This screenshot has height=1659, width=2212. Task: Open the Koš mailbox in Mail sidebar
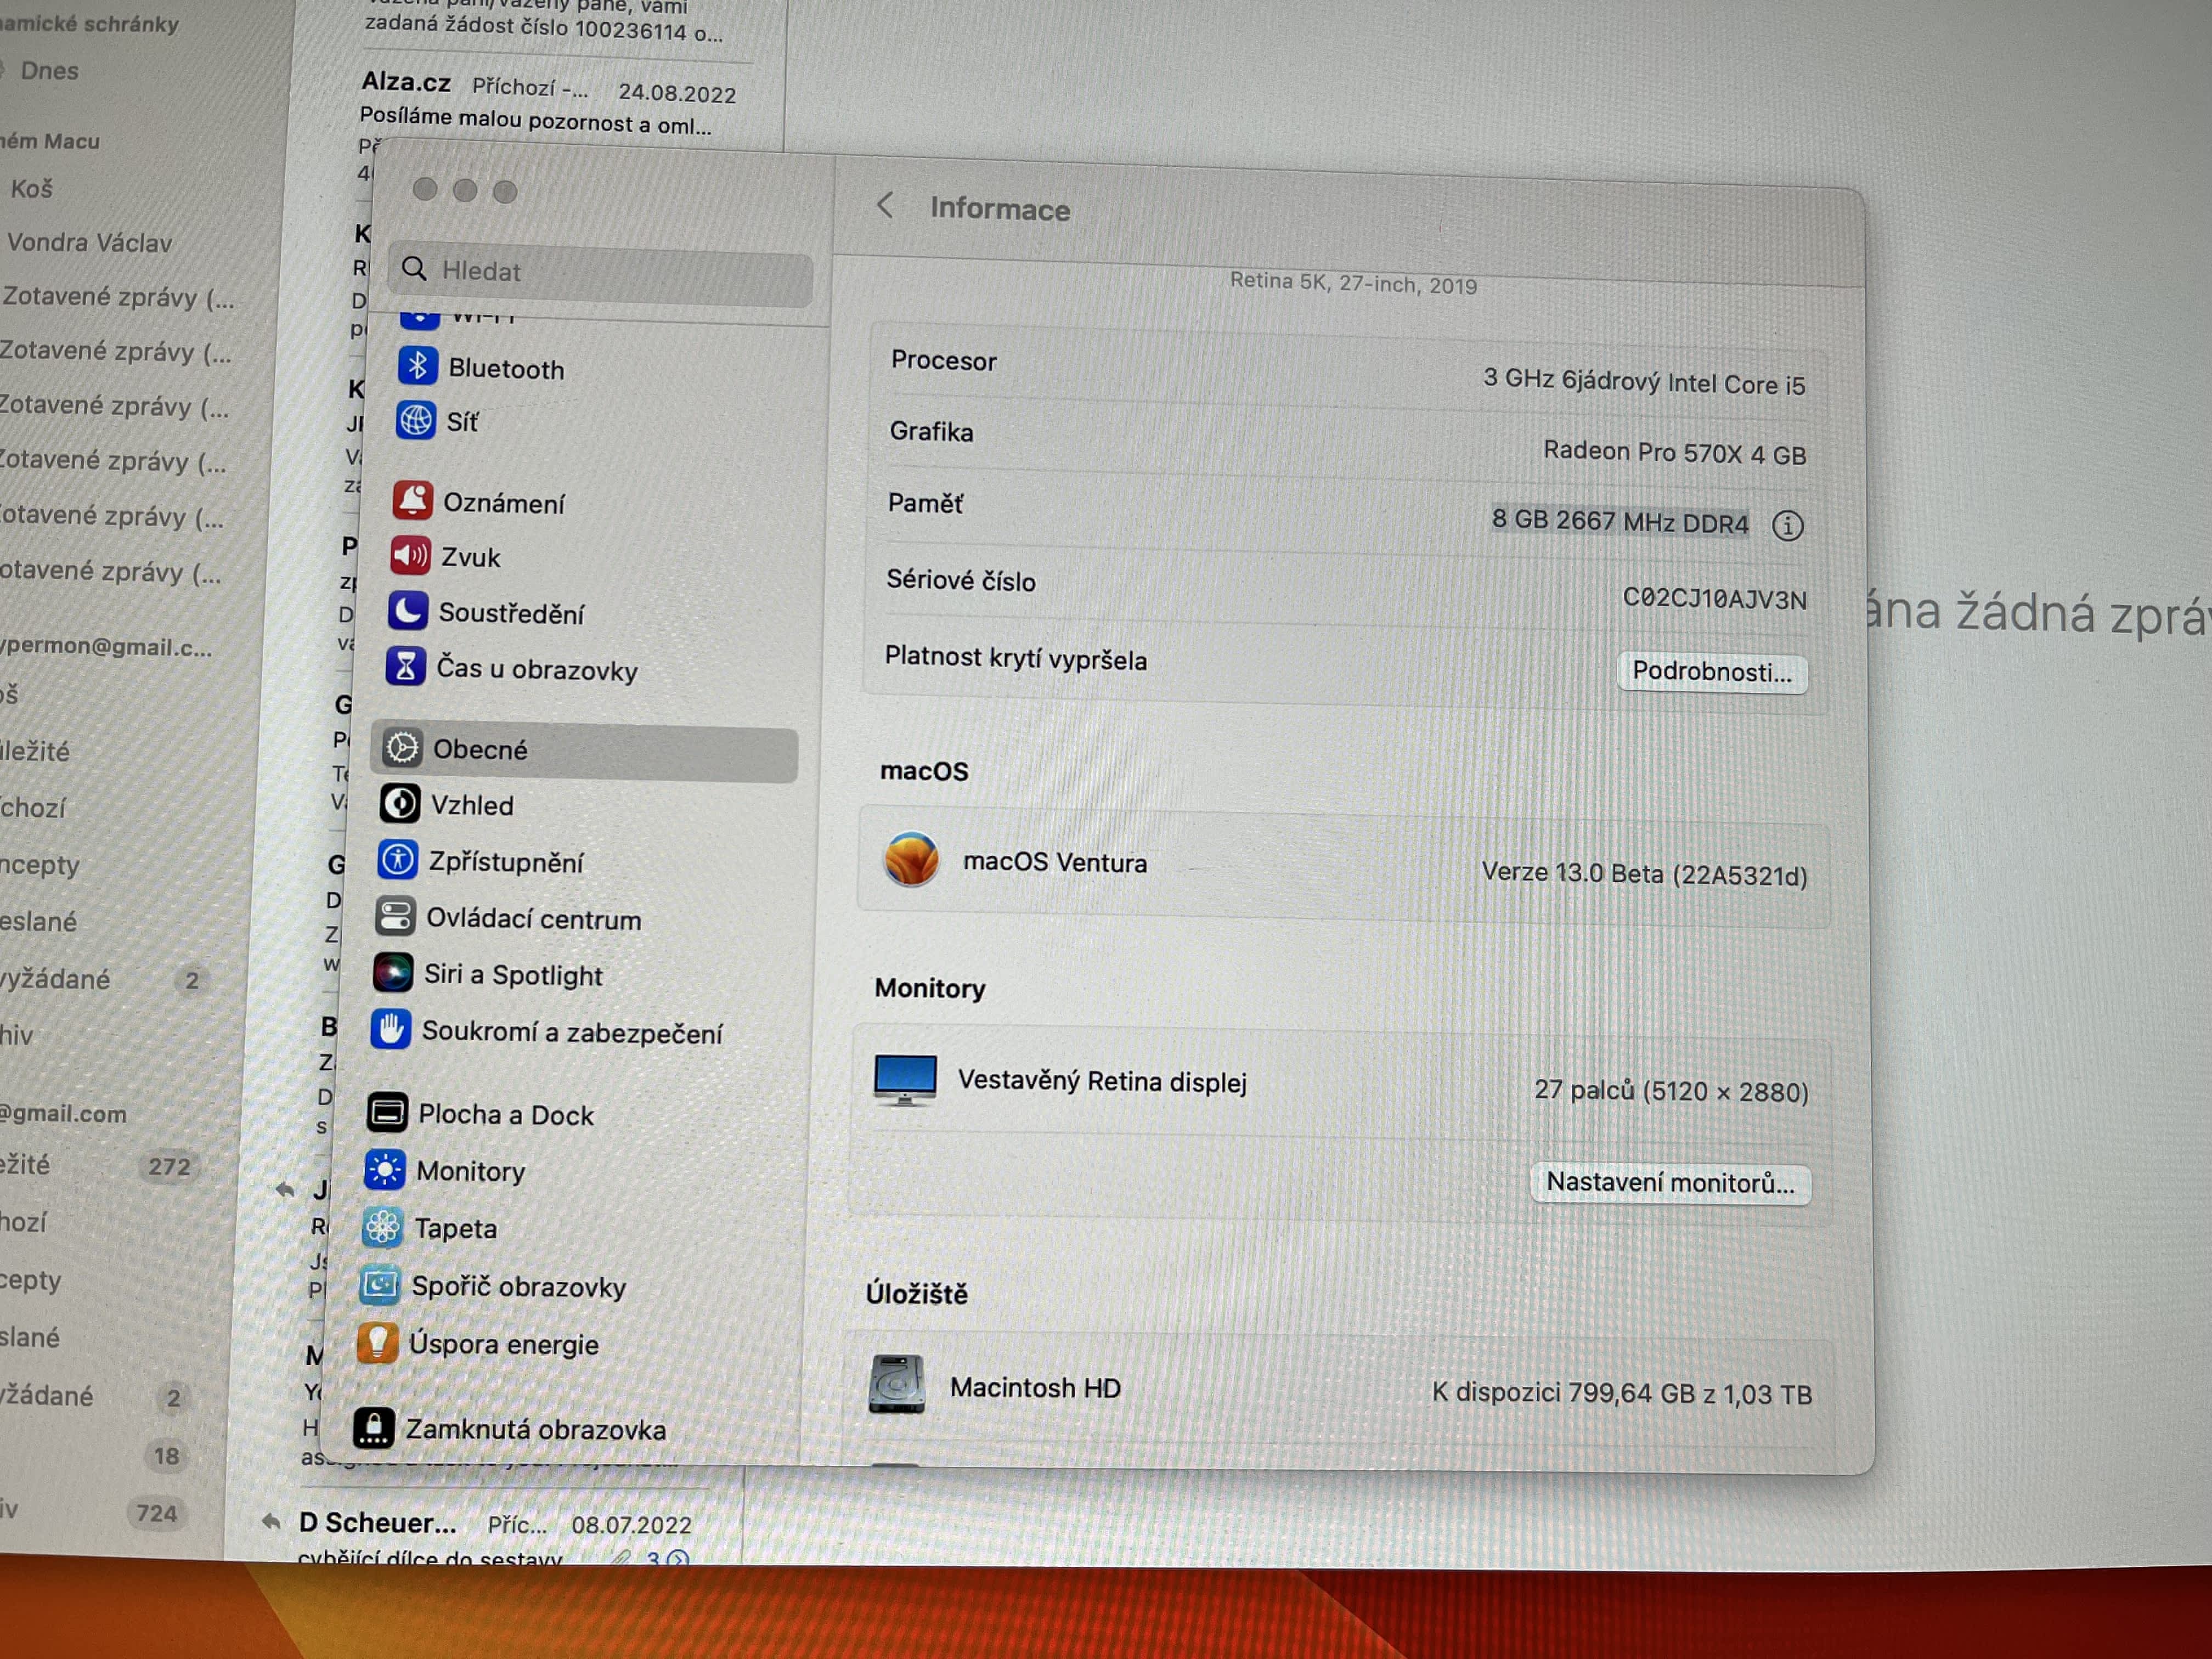(32, 188)
